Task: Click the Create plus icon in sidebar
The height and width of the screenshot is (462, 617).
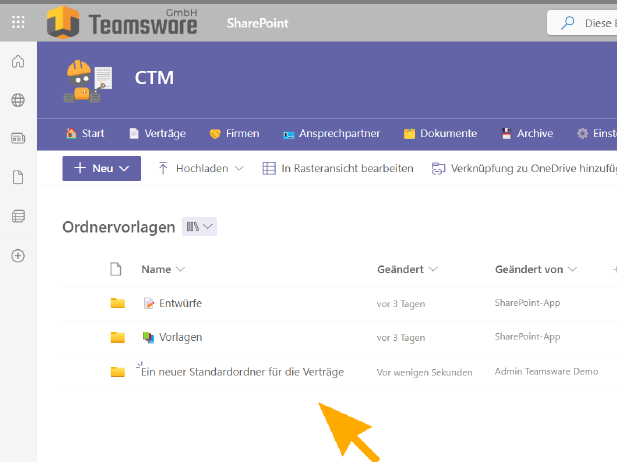Action: coord(18,255)
